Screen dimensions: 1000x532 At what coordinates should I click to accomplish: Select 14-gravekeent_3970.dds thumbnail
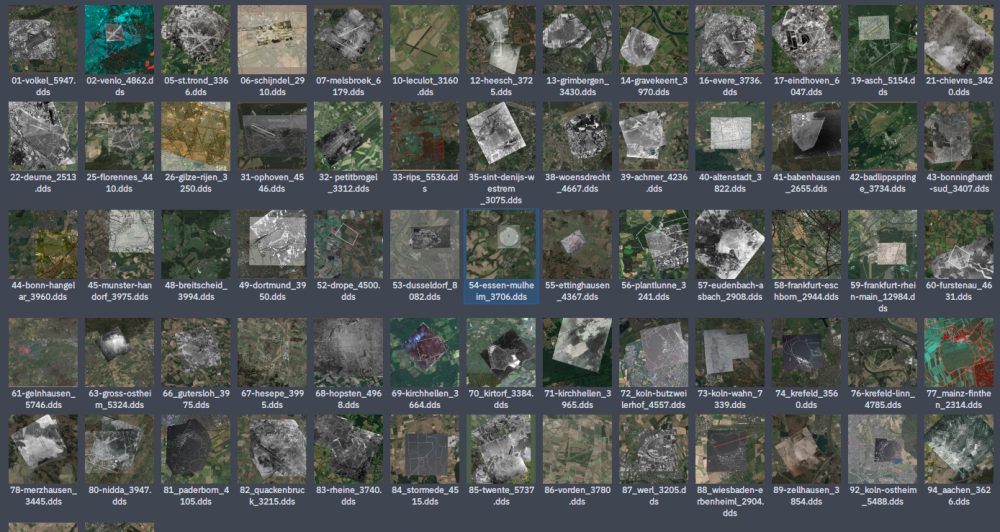pyautogui.click(x=654, y=40)
